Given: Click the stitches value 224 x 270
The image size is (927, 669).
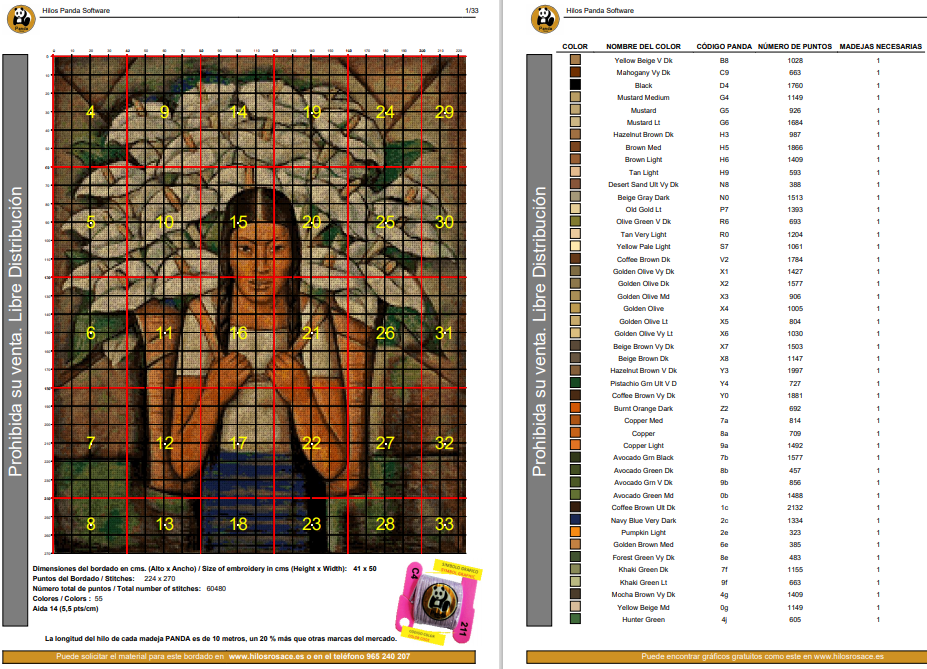Looking at the screenshot, I should (x=160, y=579).
